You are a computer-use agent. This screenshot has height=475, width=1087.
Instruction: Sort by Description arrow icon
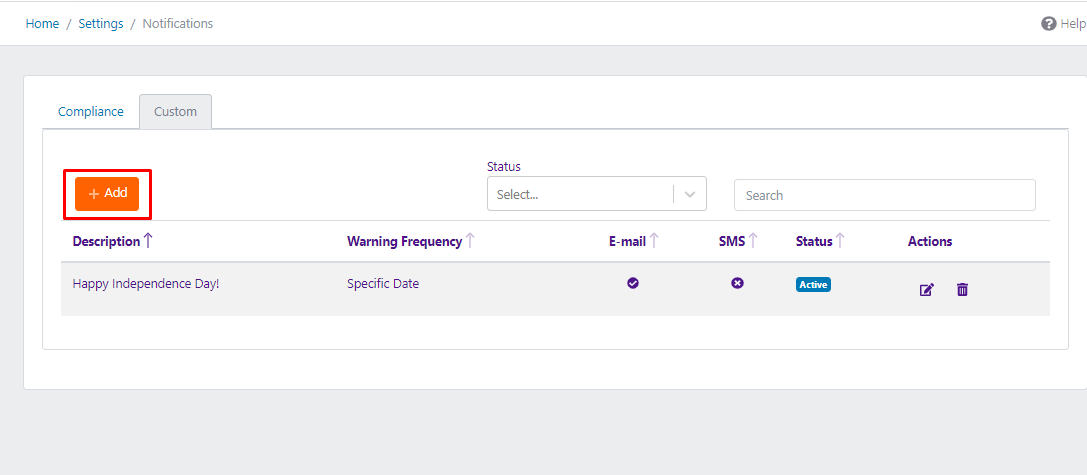pyautogui.click(x=149, y=241)
